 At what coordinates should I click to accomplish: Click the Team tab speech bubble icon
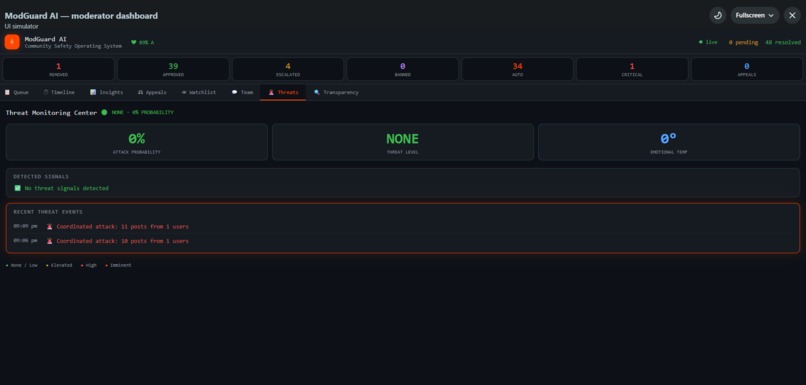[x=234, y=93]
